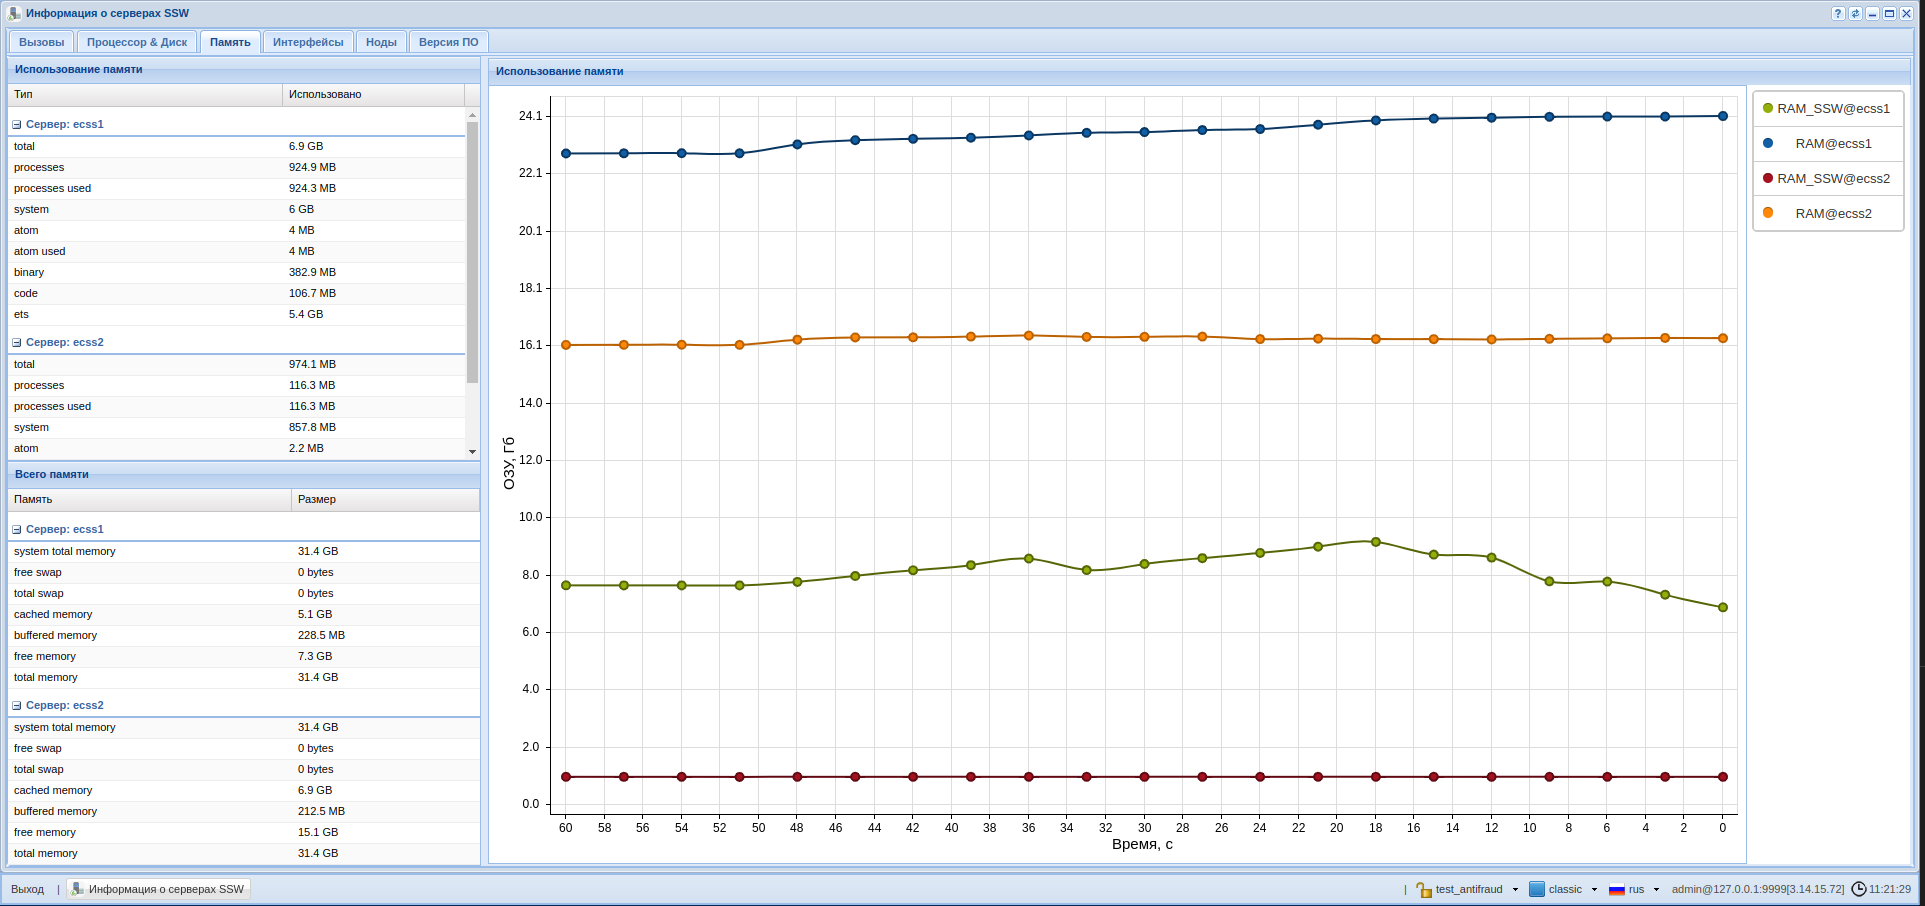Click the padlock icon next to test_antifraud
Screen dimensions: 1925x906
1424,889
